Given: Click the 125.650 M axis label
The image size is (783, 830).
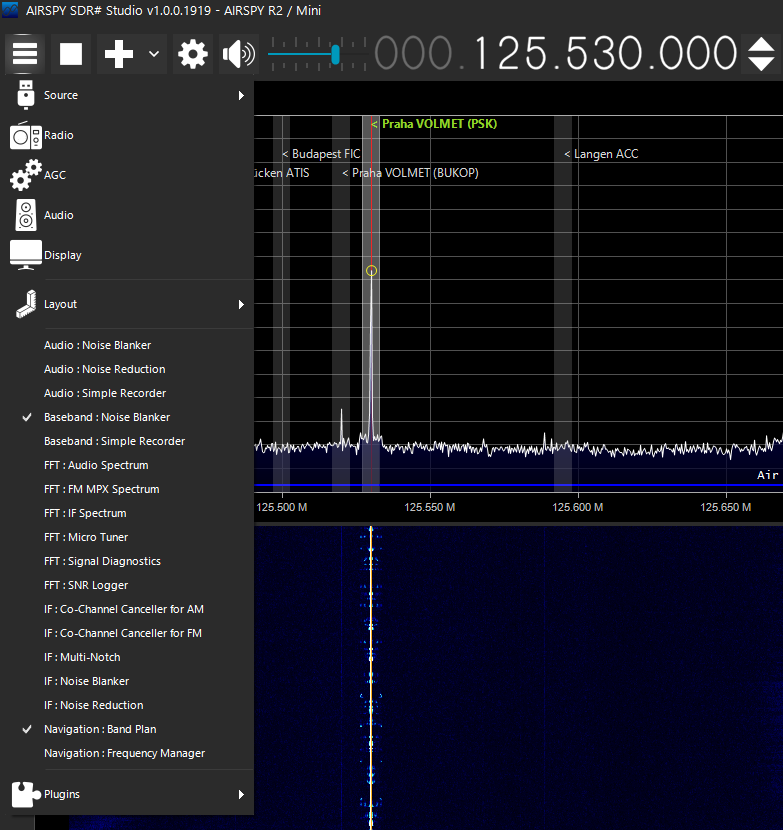Looking at the screenshot, I should click(726, 507).
